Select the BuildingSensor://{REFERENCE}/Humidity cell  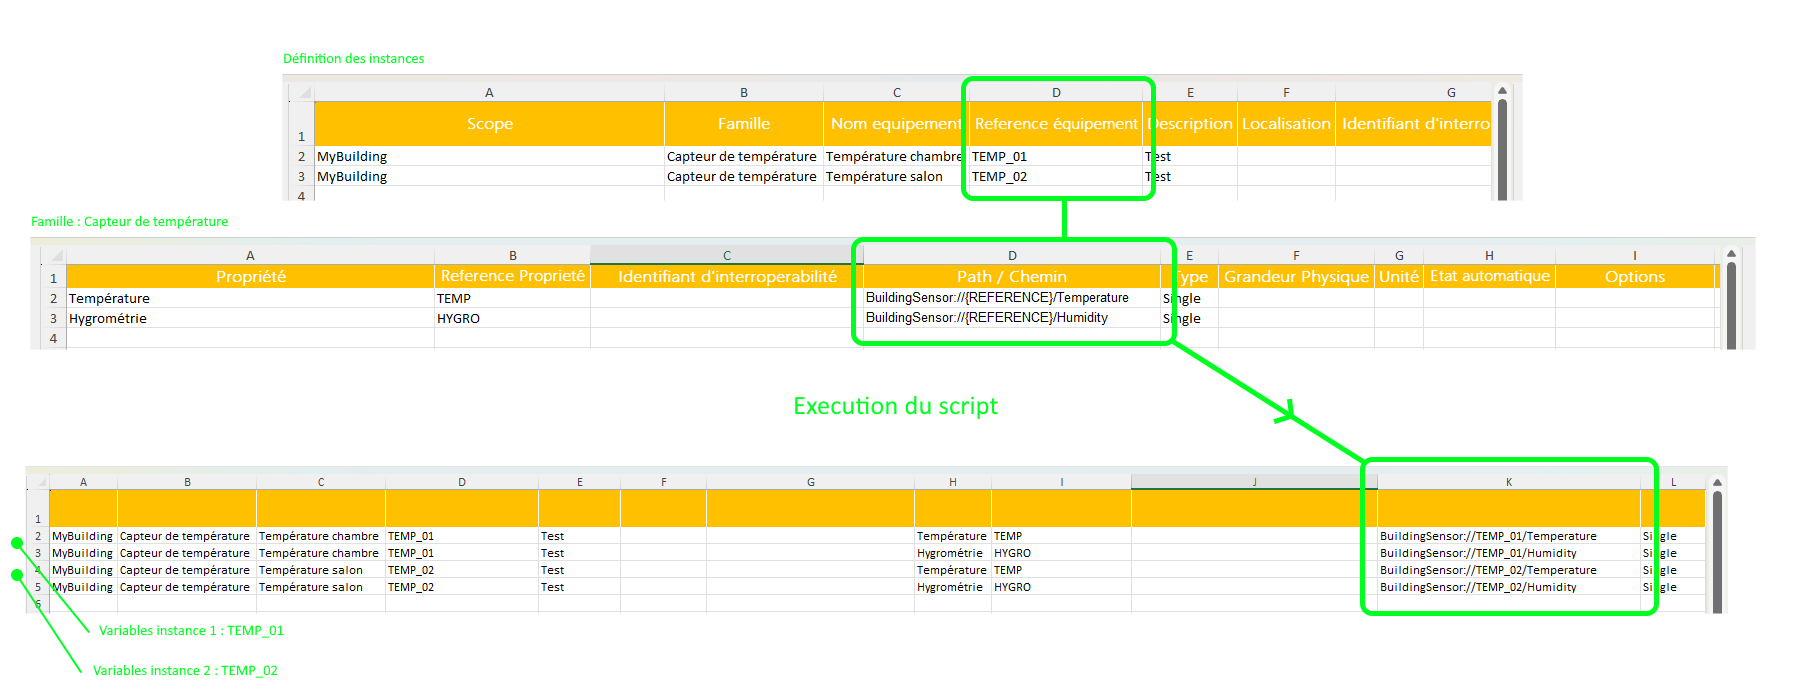click(x=987, y=318)
